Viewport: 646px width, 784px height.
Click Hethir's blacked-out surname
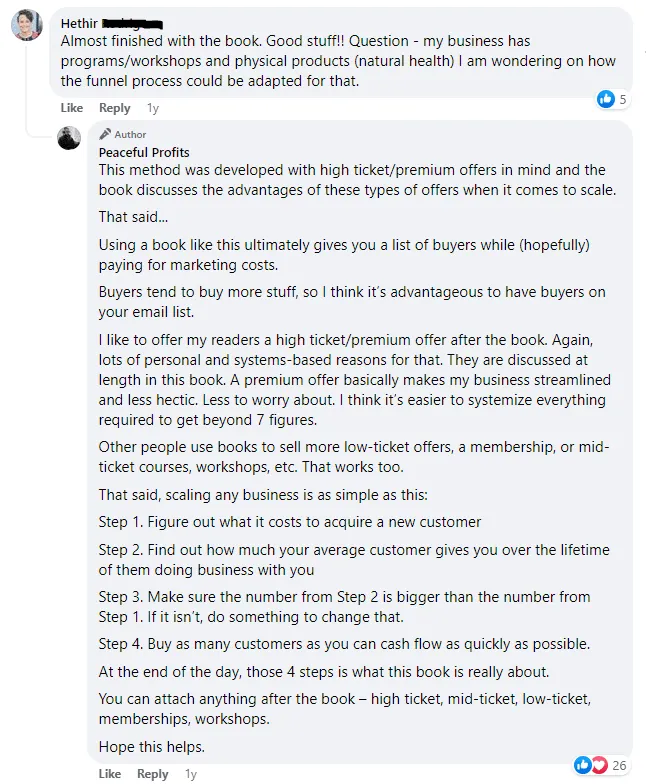click(x=132, y=24)
